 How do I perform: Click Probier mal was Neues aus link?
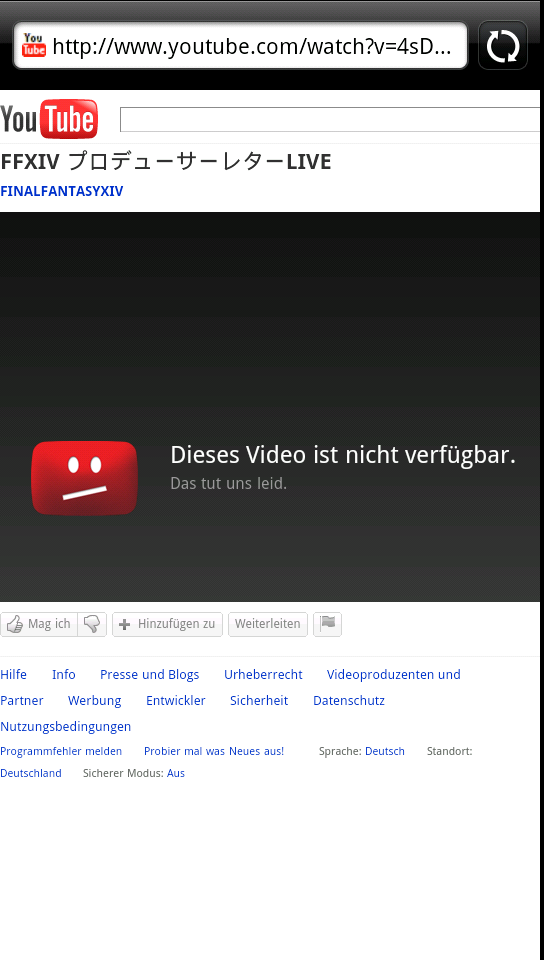point(214,751)
